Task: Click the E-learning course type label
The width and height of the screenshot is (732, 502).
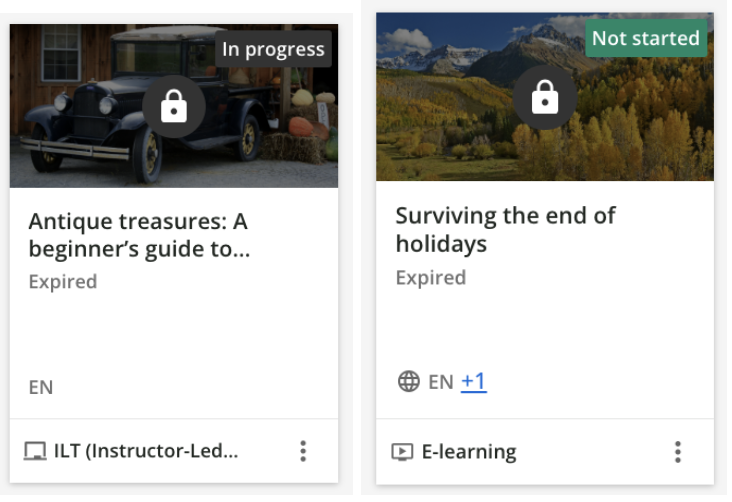Action: click(469, 452)
